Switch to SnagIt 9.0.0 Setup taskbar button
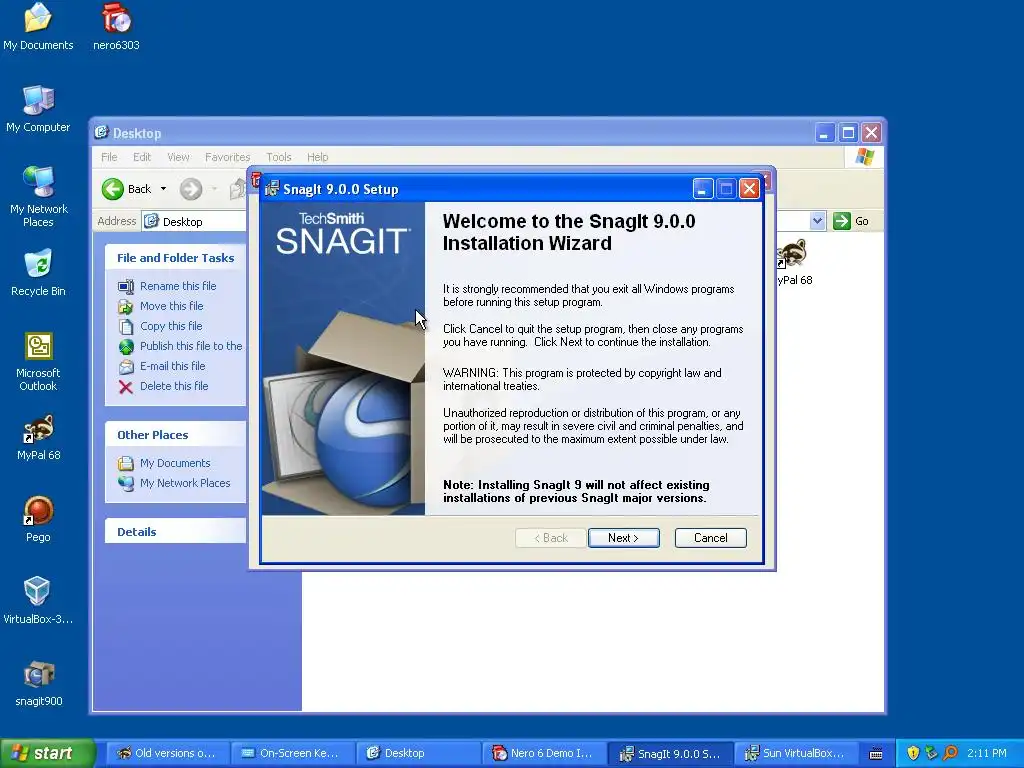The width and height of the screenshot is (1024, 768). coord(669,754)
